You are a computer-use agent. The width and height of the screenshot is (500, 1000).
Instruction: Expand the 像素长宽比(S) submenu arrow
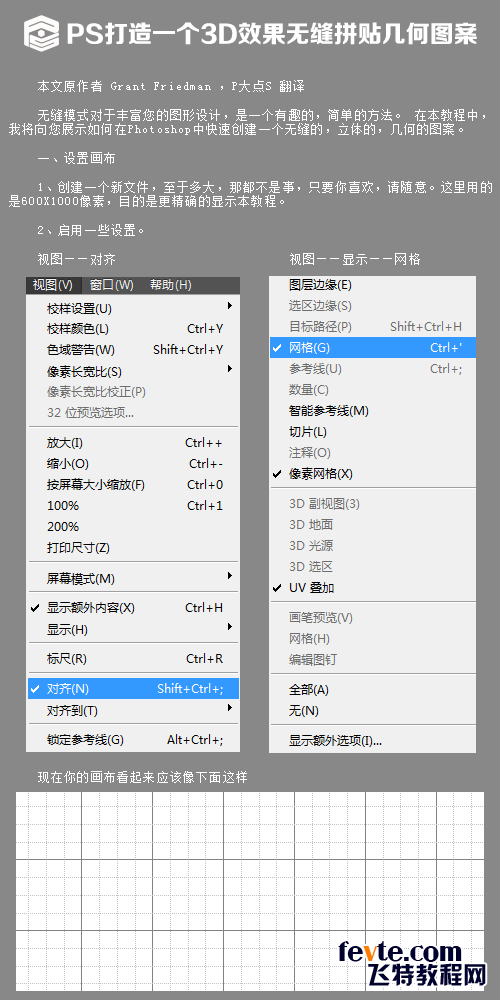pos(230,369)
